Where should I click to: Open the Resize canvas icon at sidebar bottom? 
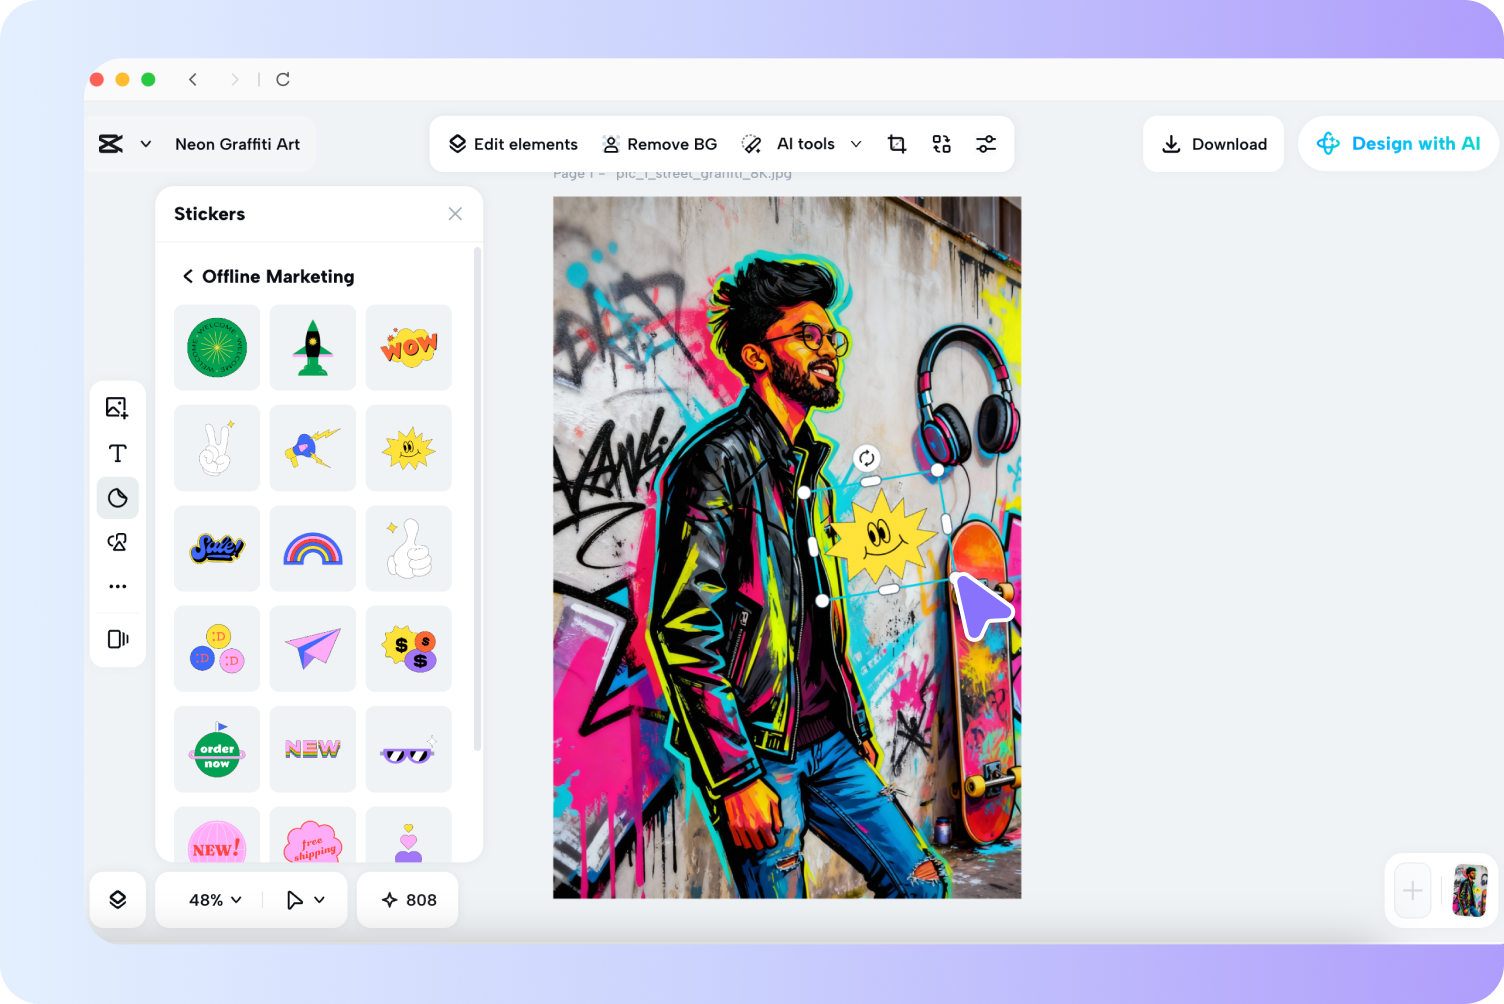pos(117,639)
